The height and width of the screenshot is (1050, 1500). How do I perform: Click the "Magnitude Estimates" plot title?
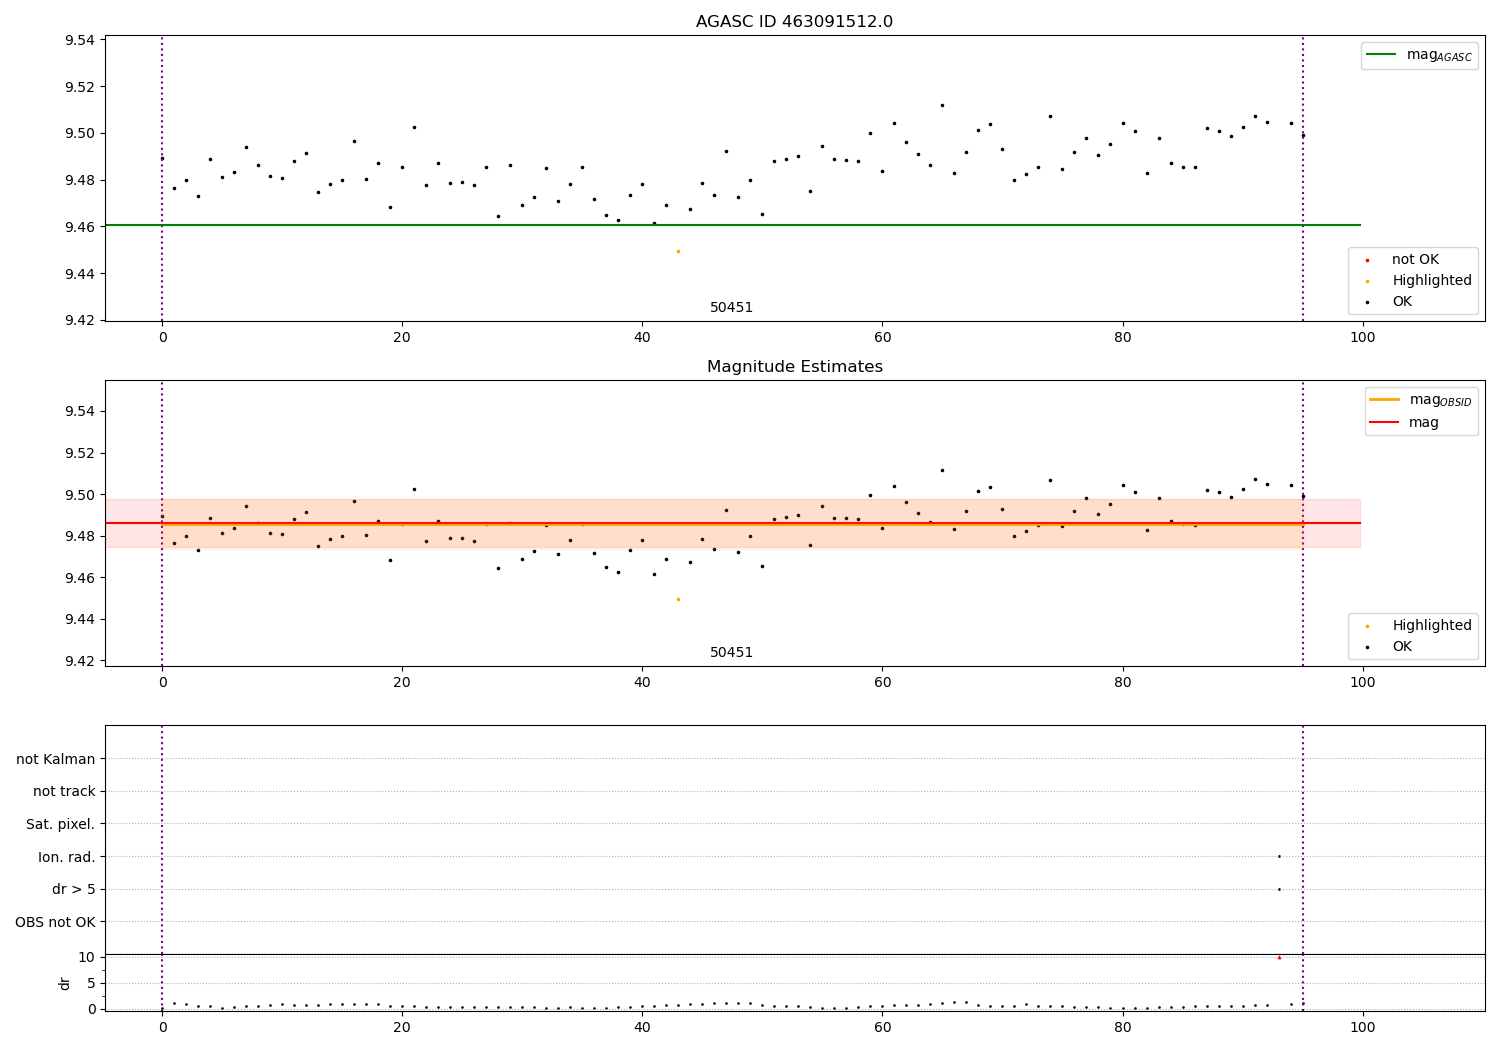794,367
